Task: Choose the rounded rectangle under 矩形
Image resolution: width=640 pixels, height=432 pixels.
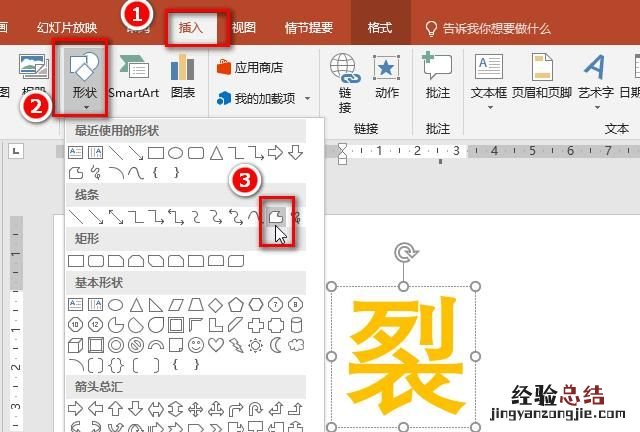Action: [96, 261]
